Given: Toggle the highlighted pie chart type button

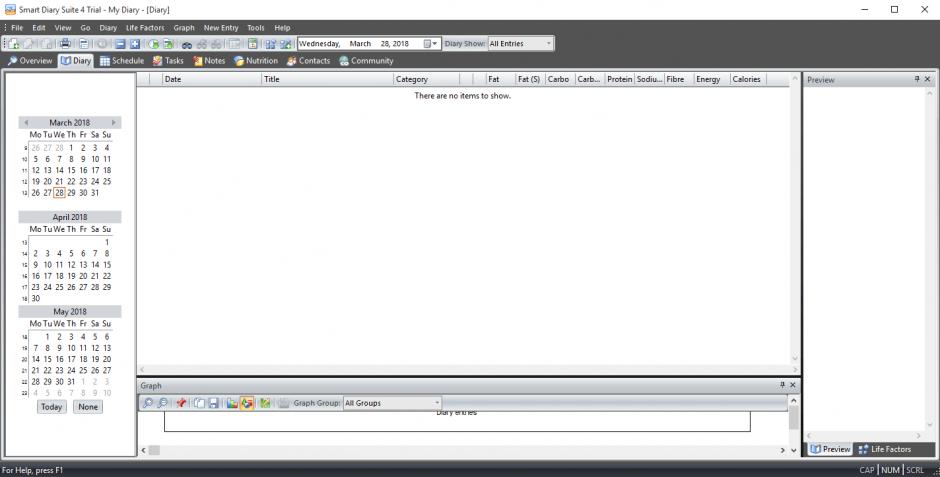Looking at the screenshot, I should point(246,403).
